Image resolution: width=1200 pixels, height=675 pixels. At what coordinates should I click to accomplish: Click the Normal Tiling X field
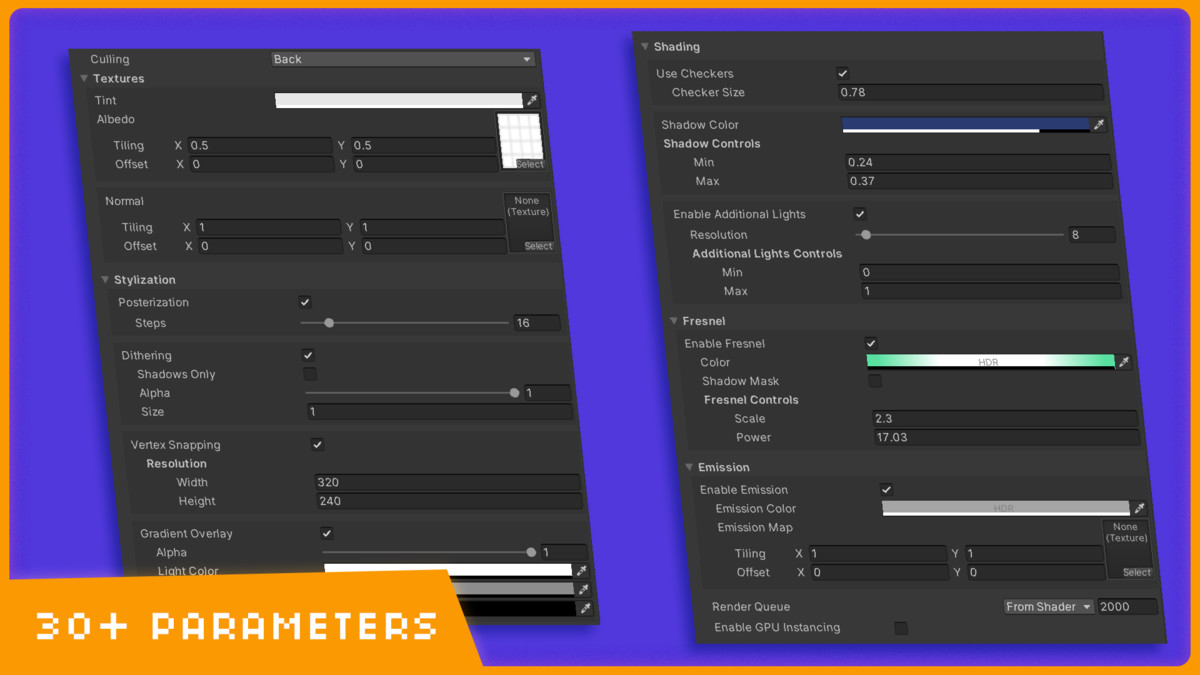269,227
